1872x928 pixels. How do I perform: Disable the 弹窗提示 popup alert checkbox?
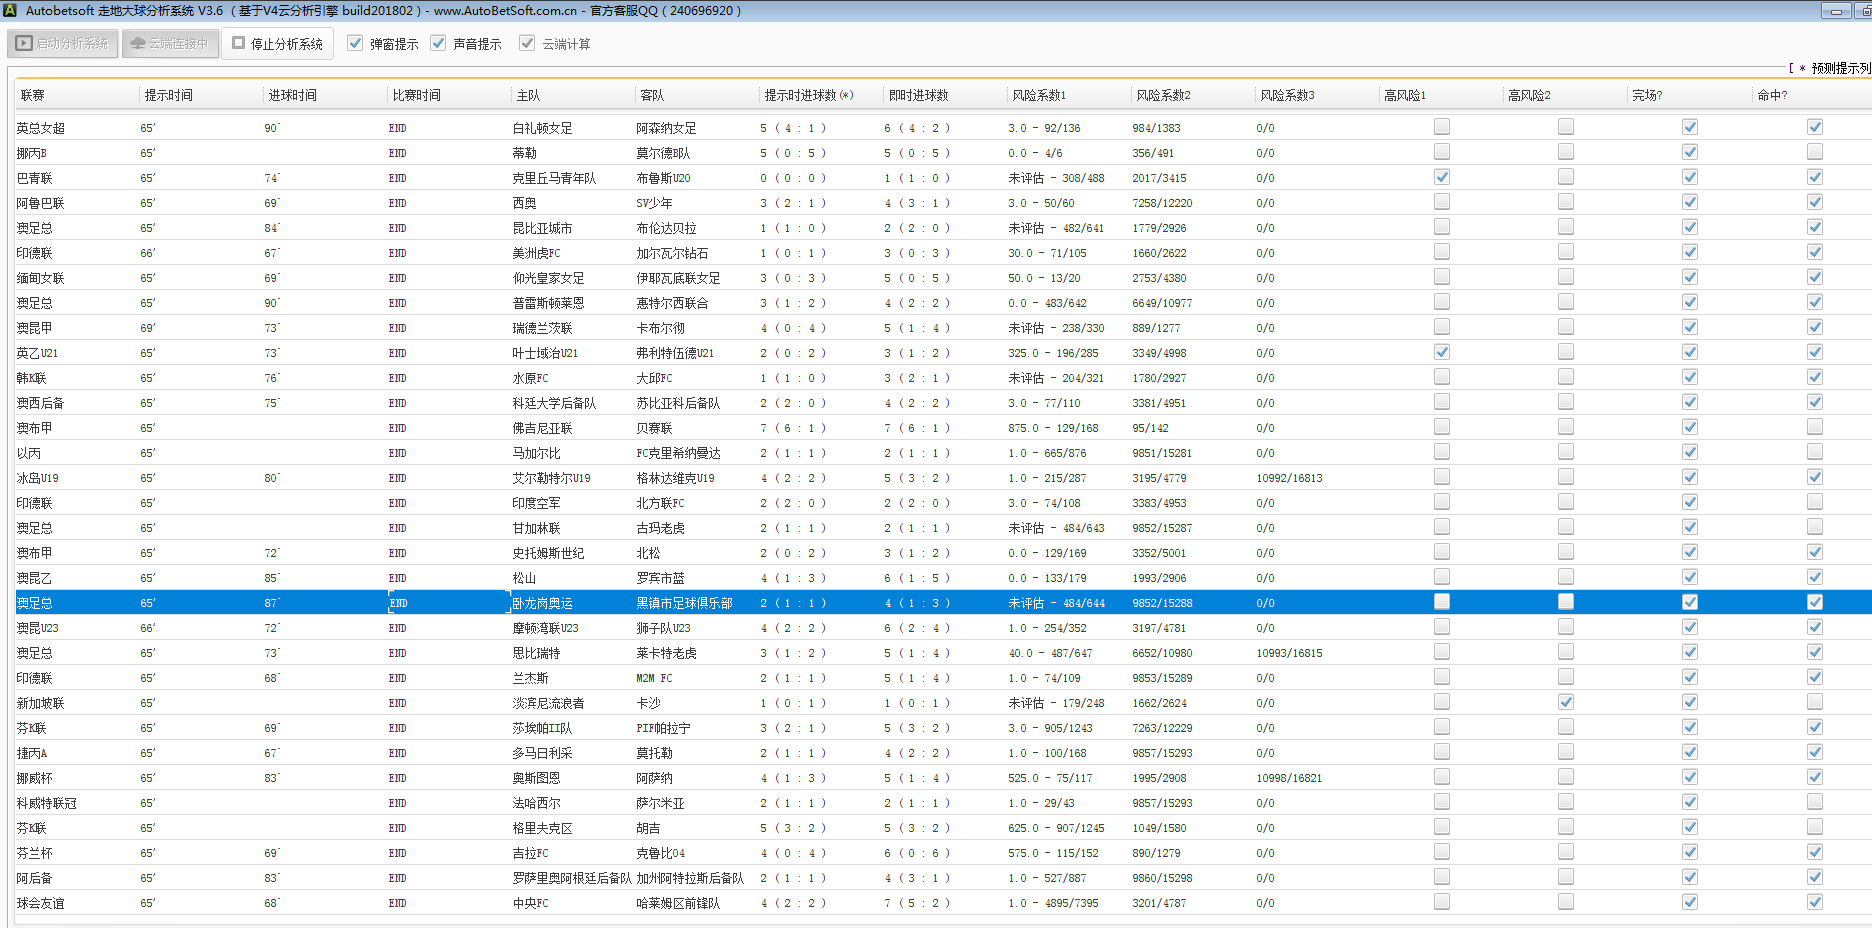click(355, 43)
